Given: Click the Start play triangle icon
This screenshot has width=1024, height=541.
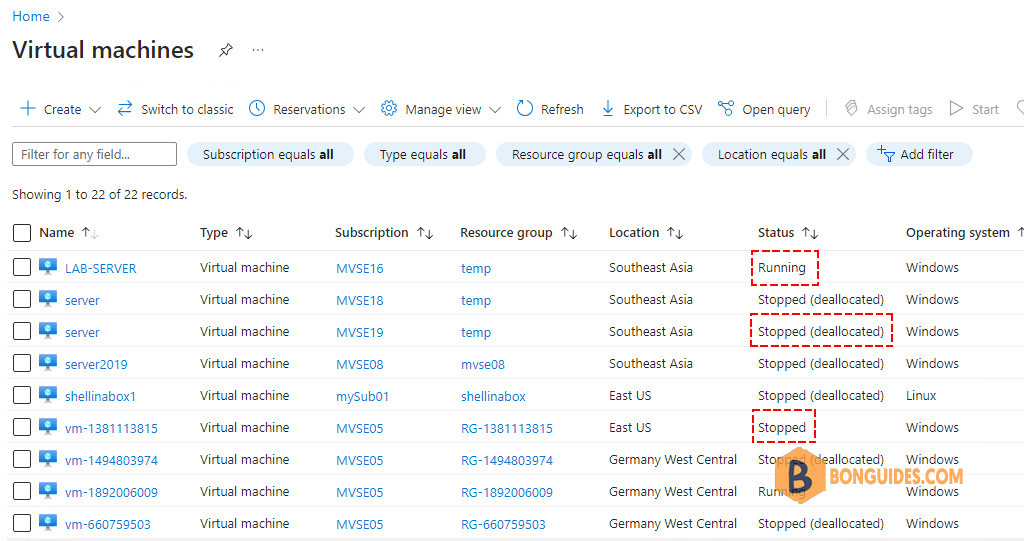Looking at the screenshot, I should point(956,108).
